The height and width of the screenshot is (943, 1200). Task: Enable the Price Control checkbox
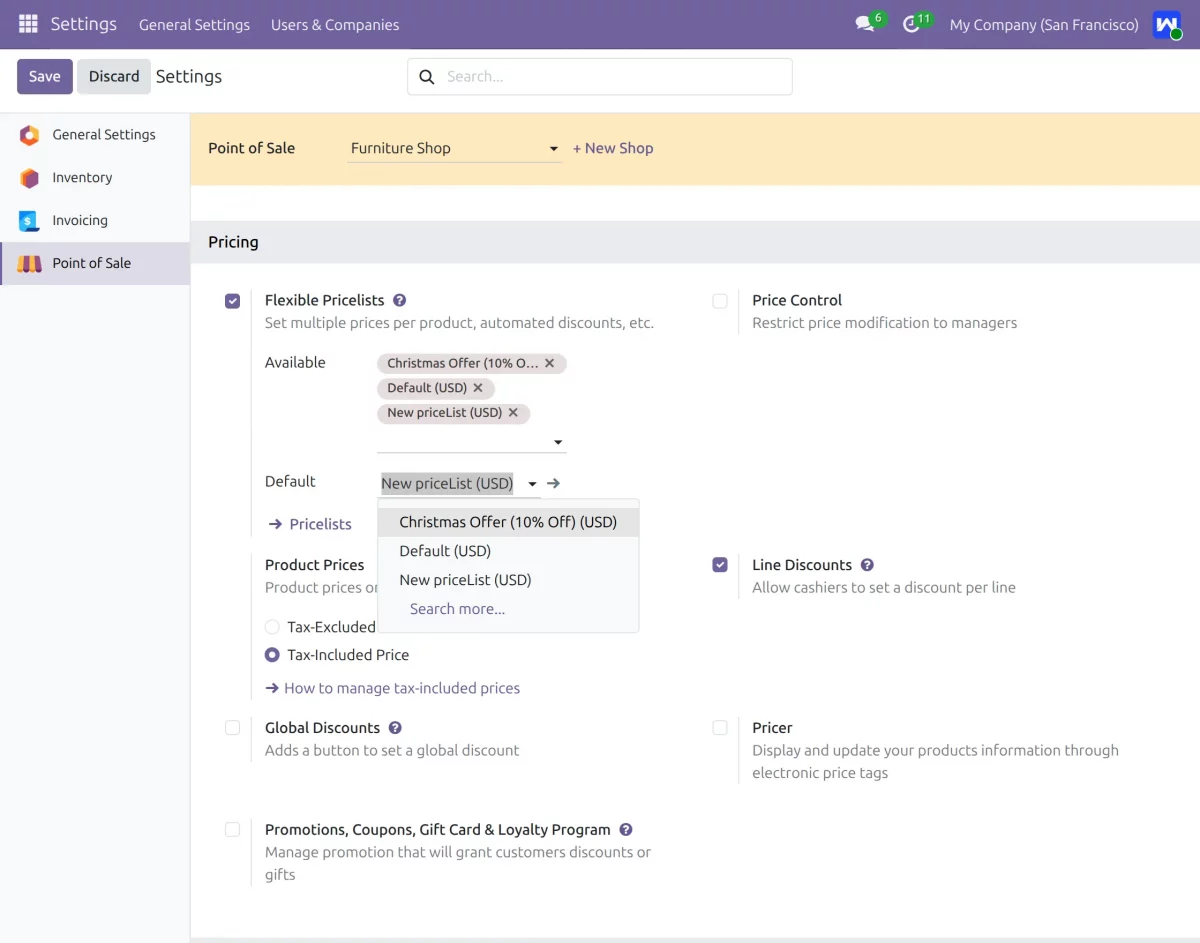point(720,301)
